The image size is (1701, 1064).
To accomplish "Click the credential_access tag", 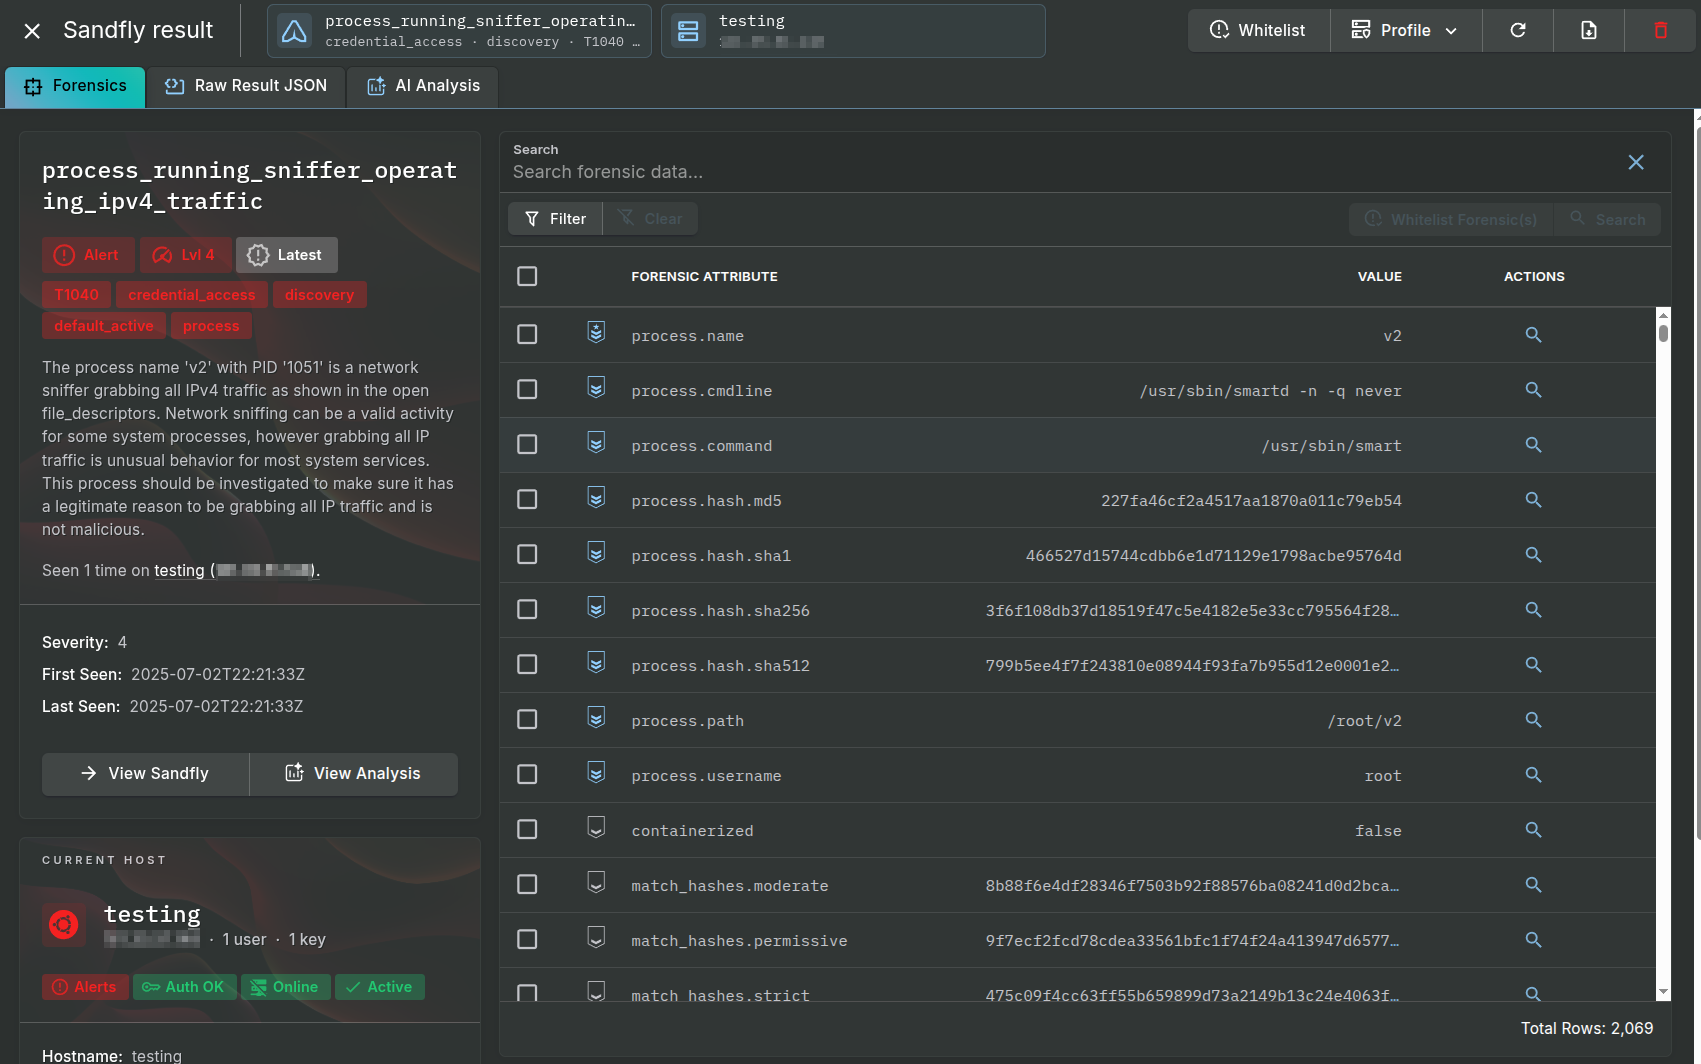I will pos(192,295).
